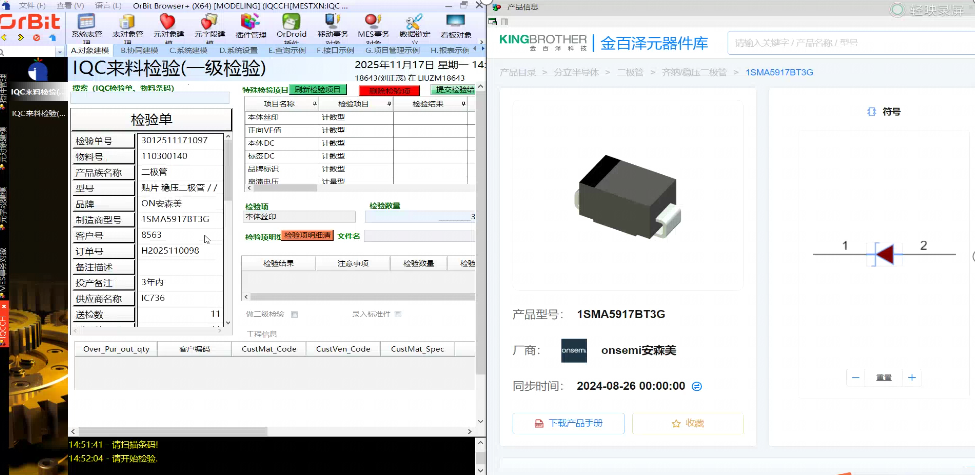Toggle the 录入标准件 checkbox

(398, 314)
